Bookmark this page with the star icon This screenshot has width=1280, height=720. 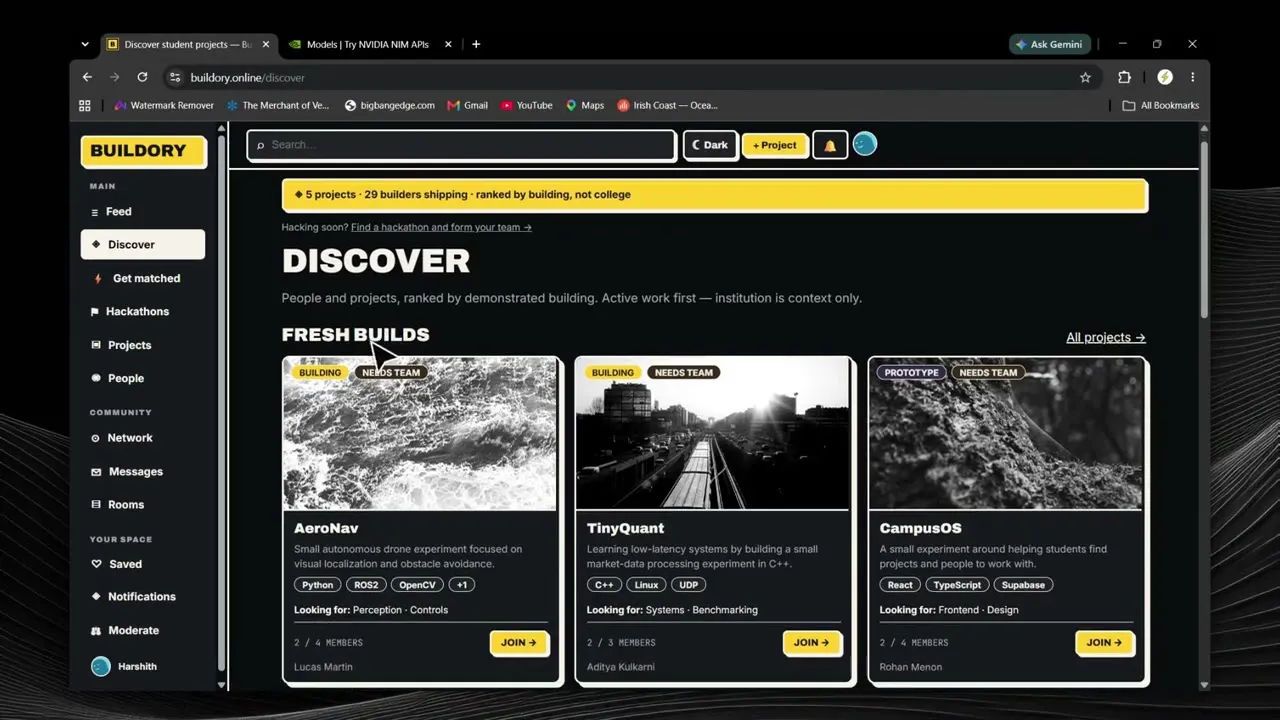point(1085,77)
